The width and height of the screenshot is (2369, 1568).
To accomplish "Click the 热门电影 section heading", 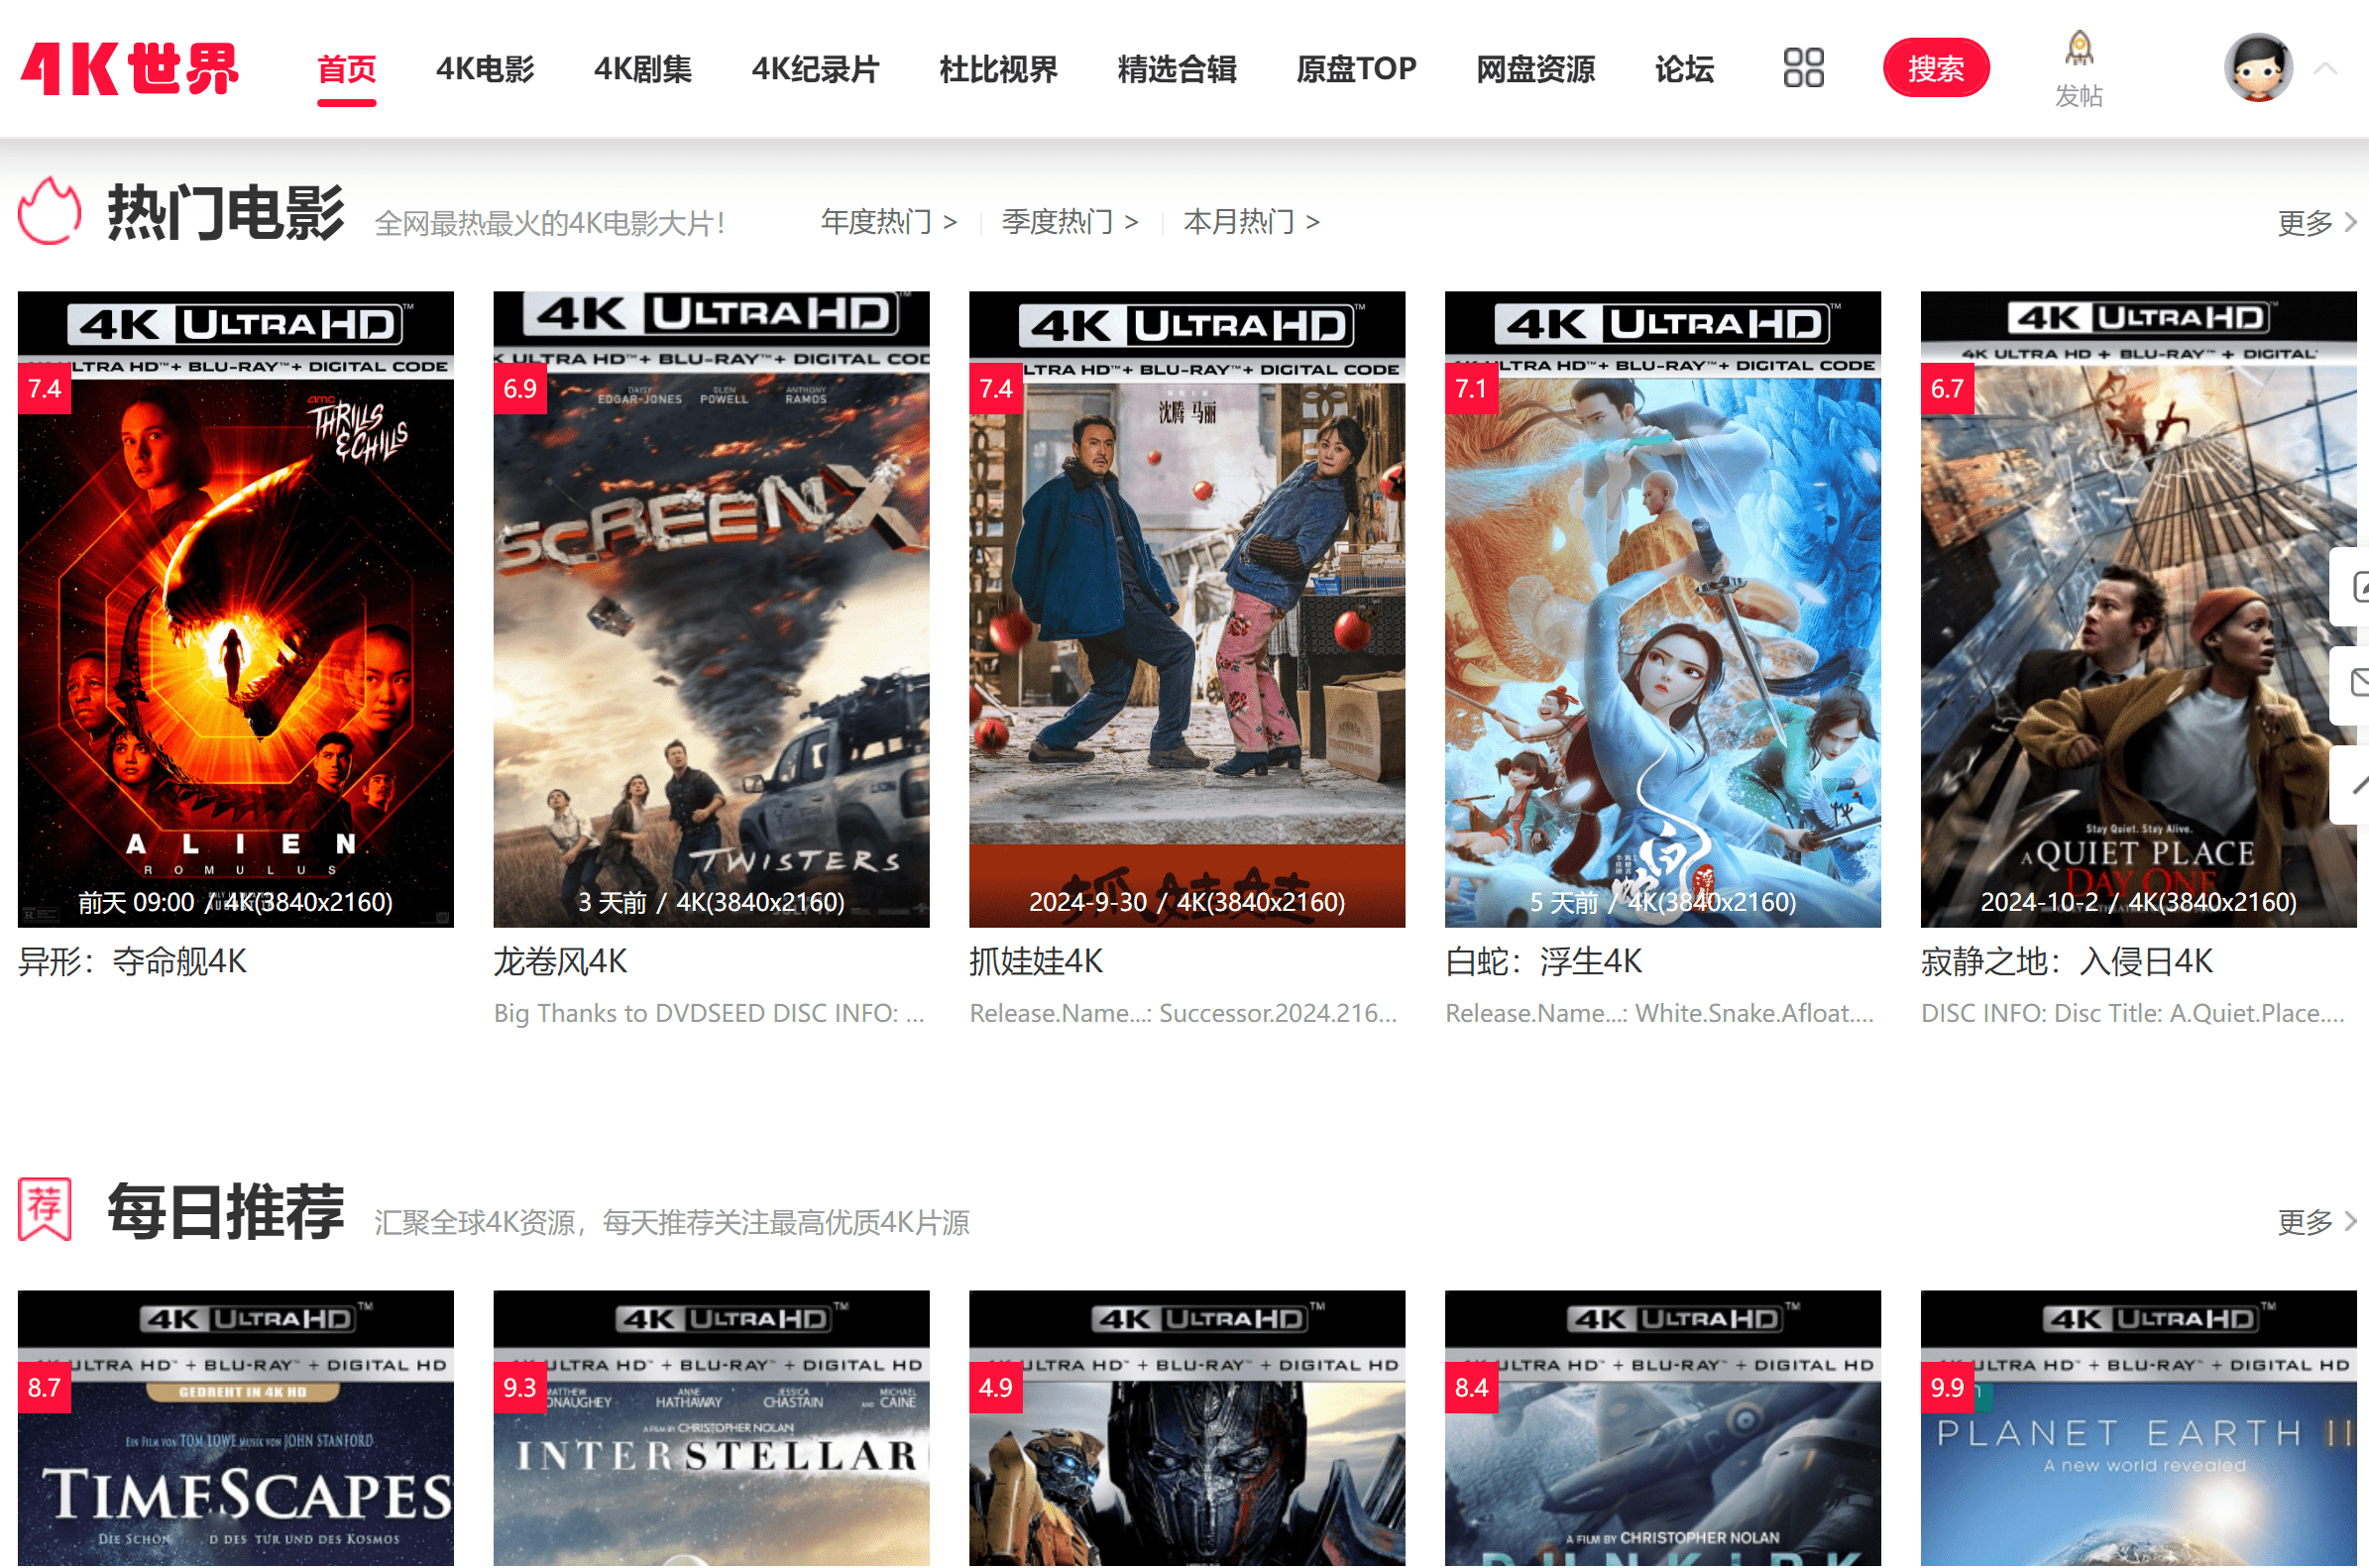I will [226, 212].
